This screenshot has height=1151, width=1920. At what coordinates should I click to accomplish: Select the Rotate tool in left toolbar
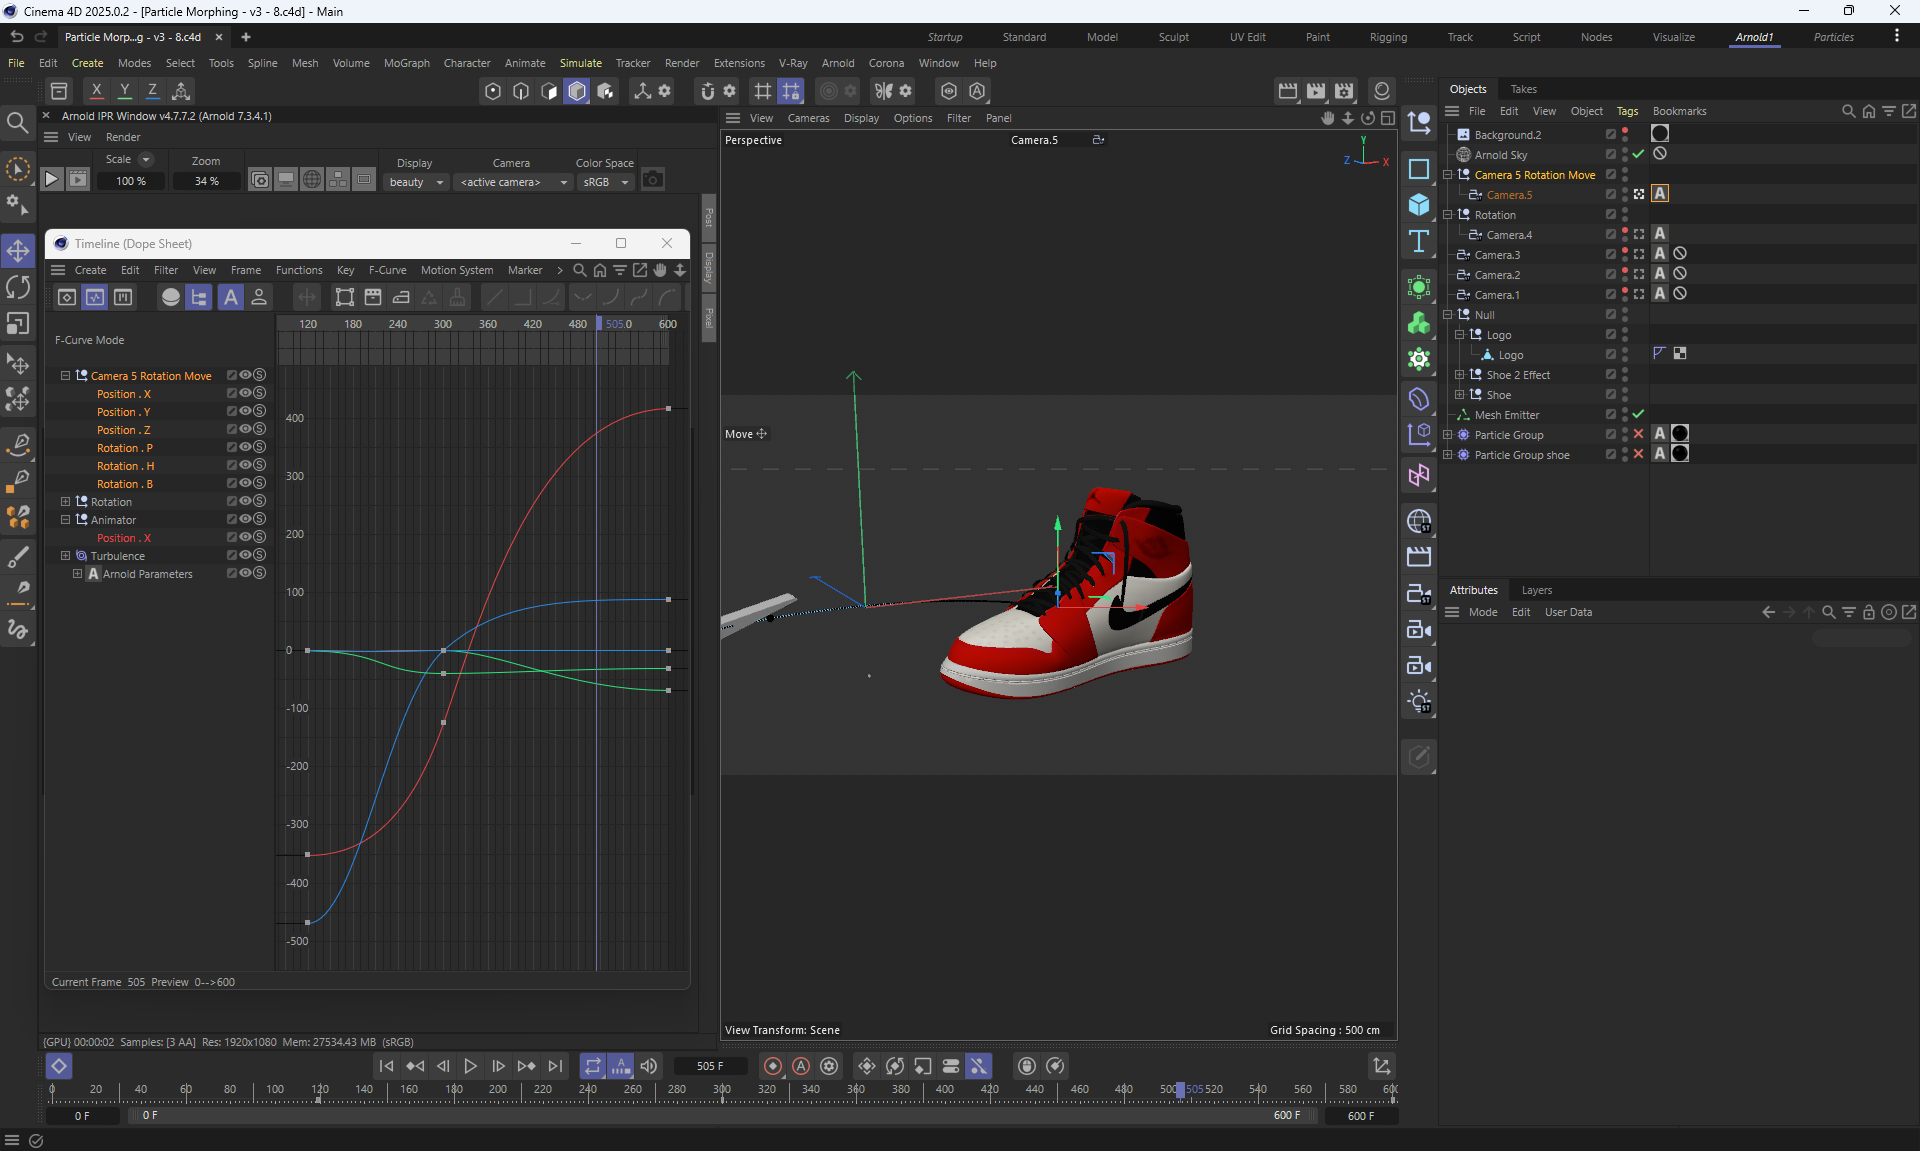pos(18,288)
